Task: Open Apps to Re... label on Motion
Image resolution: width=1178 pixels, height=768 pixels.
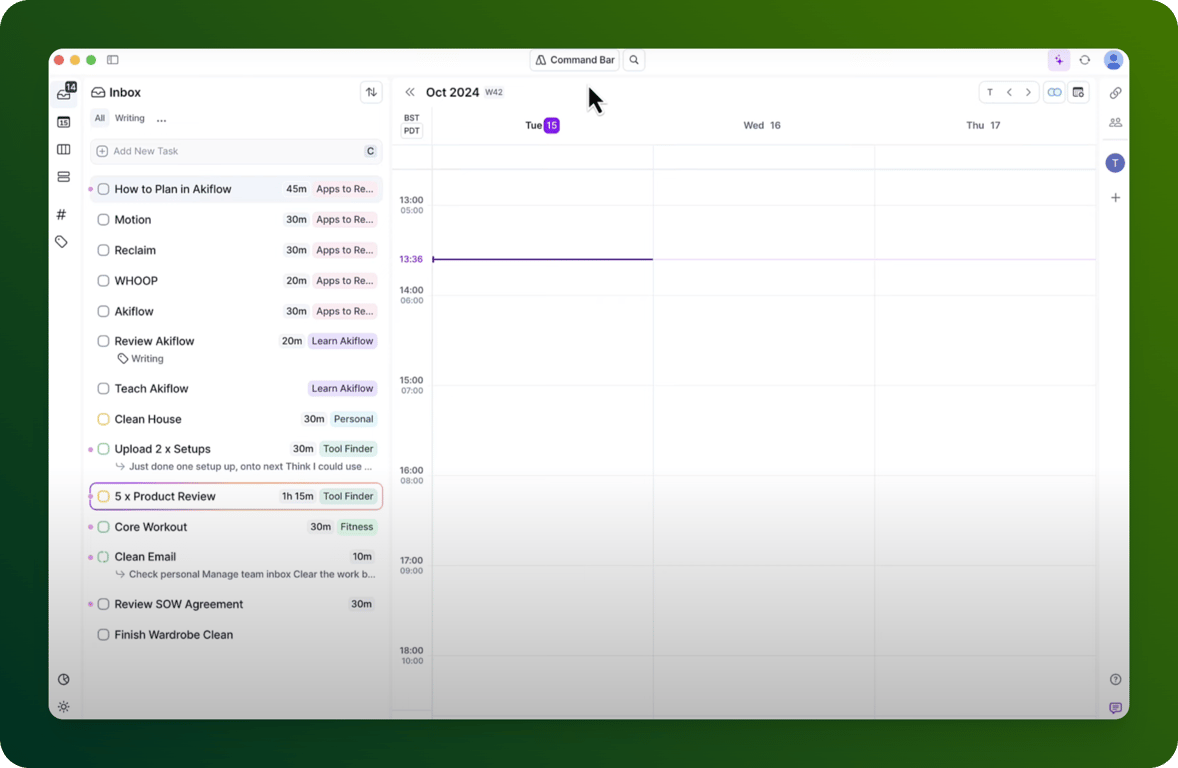Action: click(345, 219)
